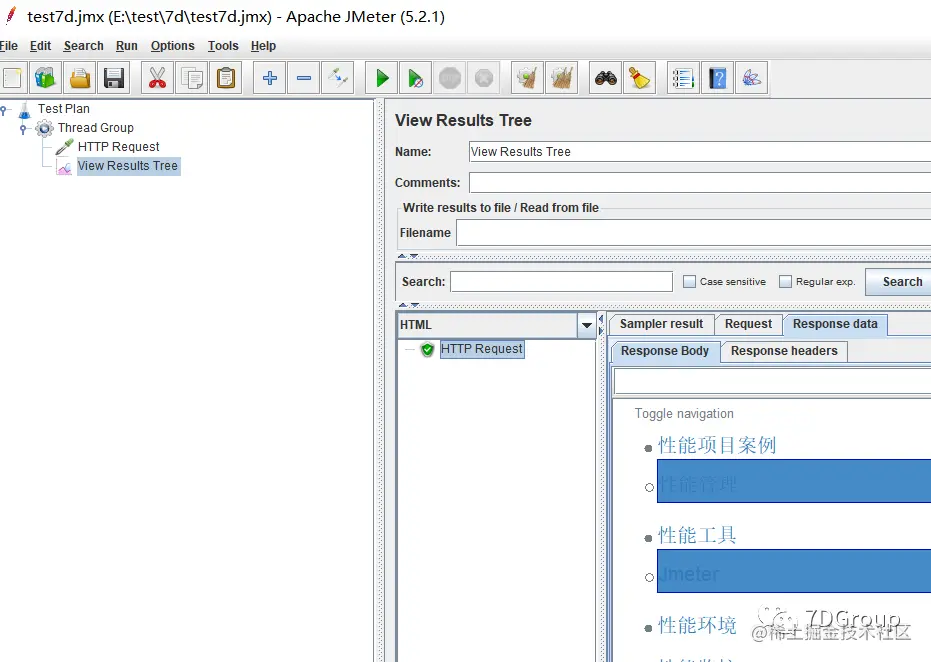The width and height of the screenshot is (931, 662).
Task: Click the rightmost toolbar icon after Help
Action: pos(752,78)
